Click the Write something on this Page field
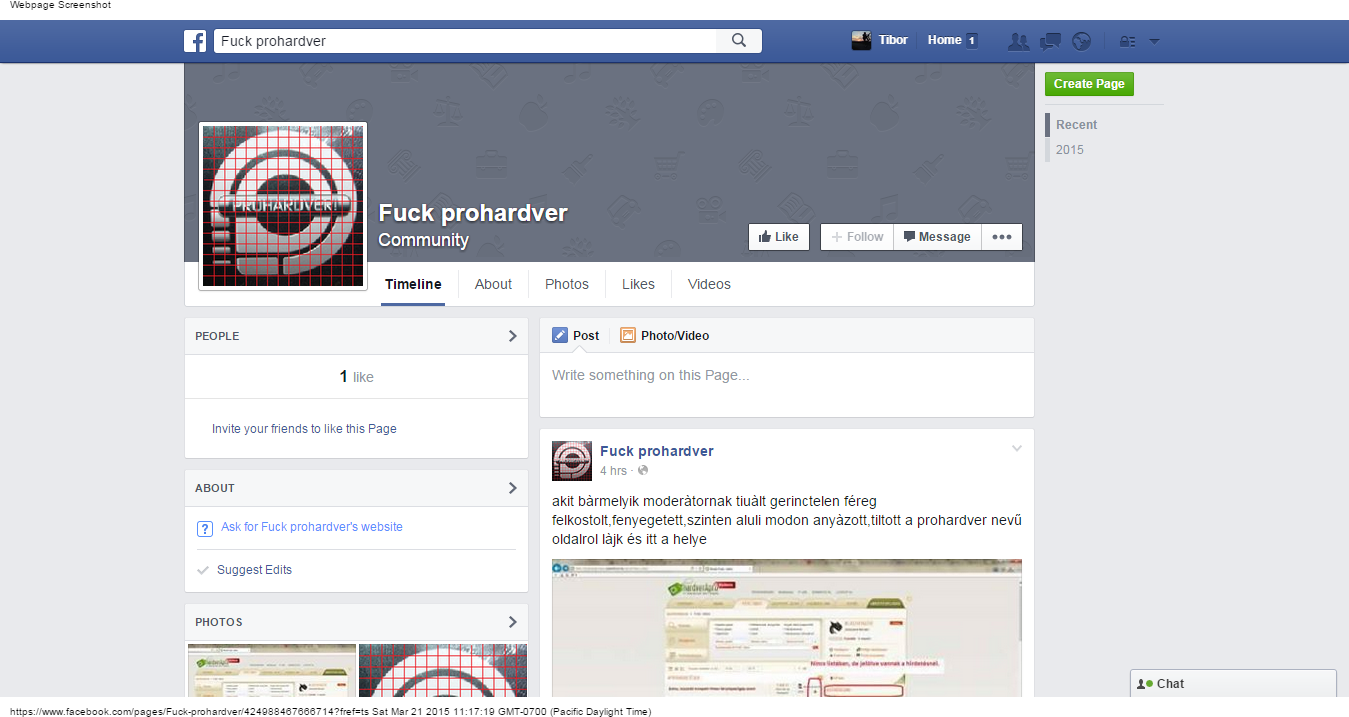This screenshot has width=1349, height=717. pos(787,385)
